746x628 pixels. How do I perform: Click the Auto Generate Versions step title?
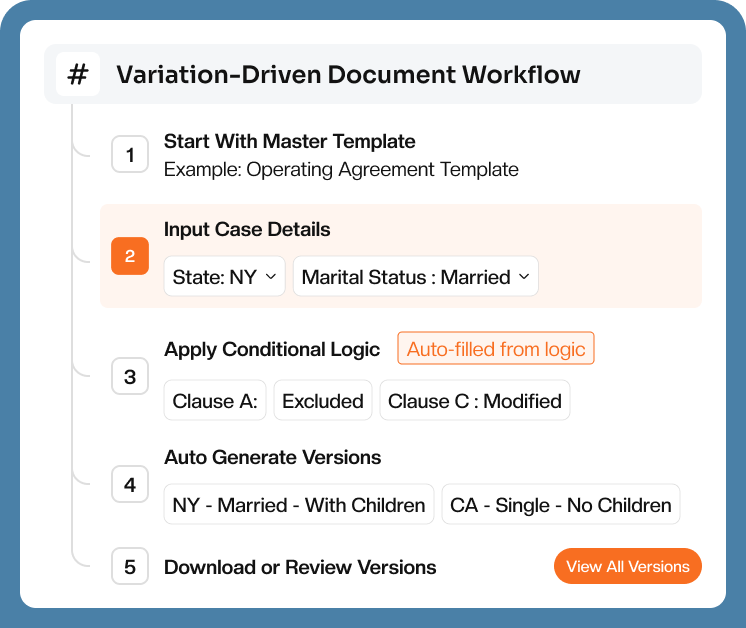click(272, 457)
